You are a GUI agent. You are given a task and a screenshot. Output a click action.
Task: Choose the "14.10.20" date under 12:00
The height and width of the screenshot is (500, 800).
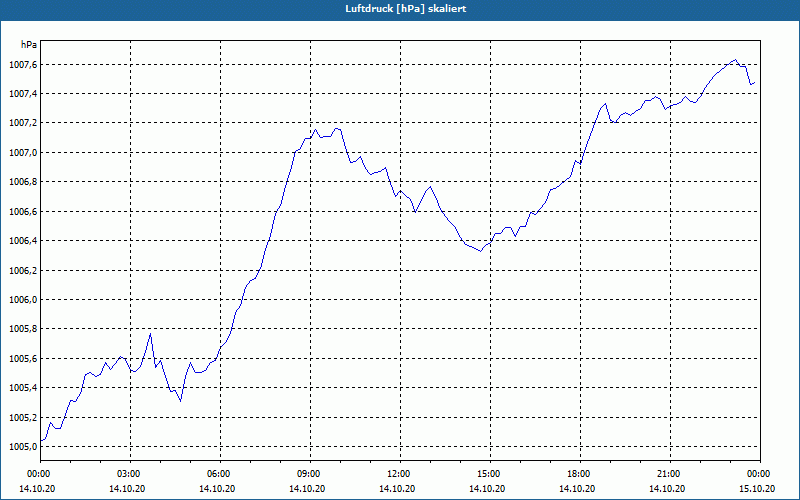397,489
